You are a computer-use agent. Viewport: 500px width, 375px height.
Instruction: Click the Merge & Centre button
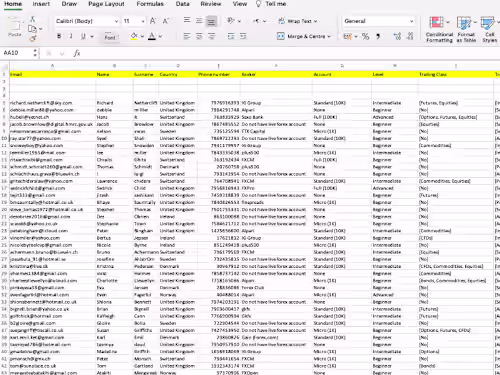pyautogui.click(x=303, y=36)
